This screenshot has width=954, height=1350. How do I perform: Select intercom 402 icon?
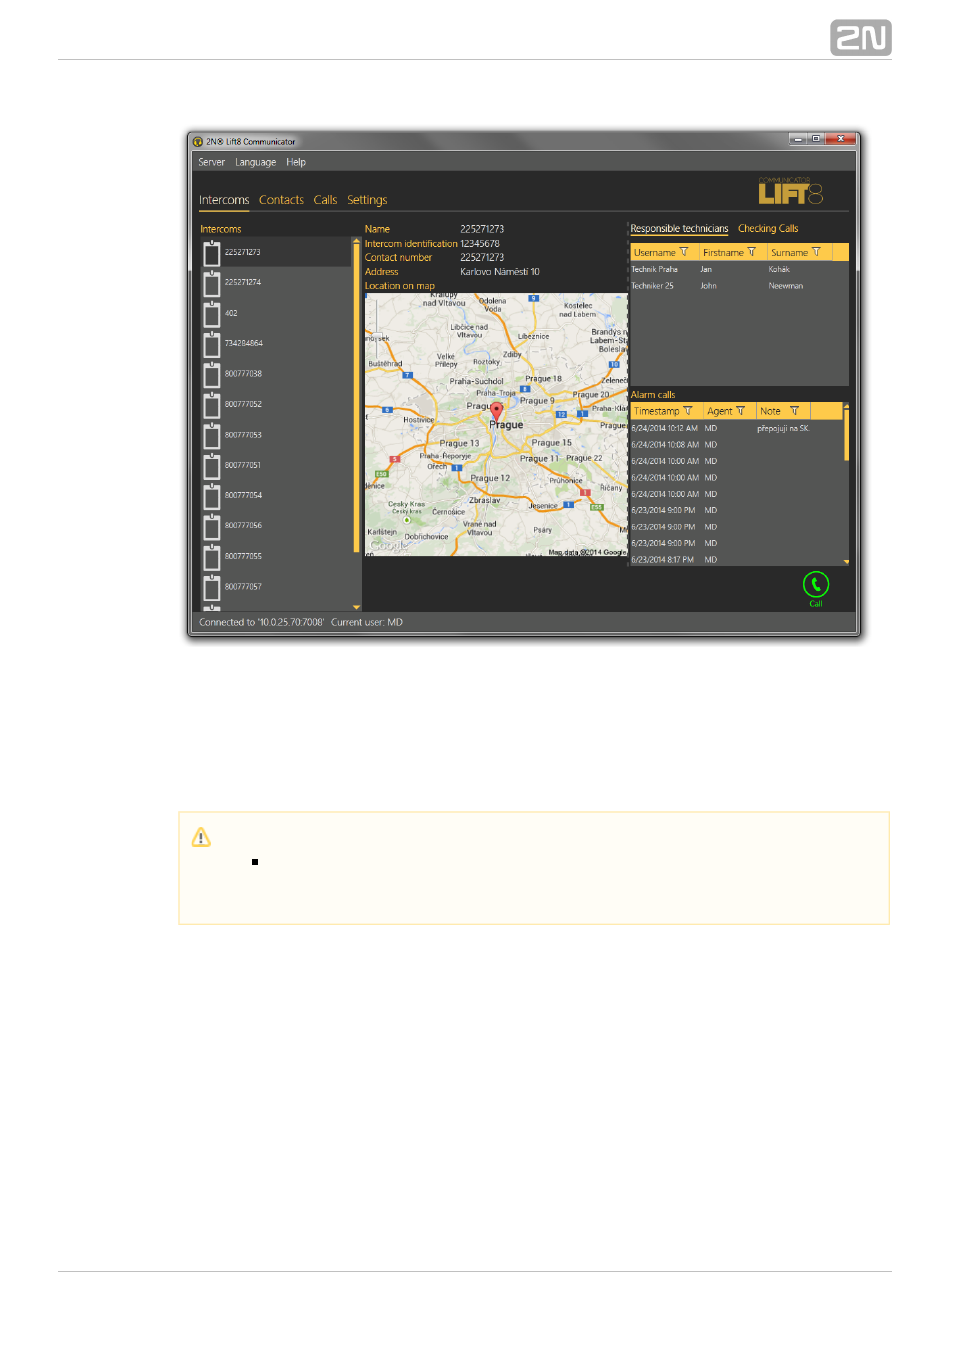point(212,314)
